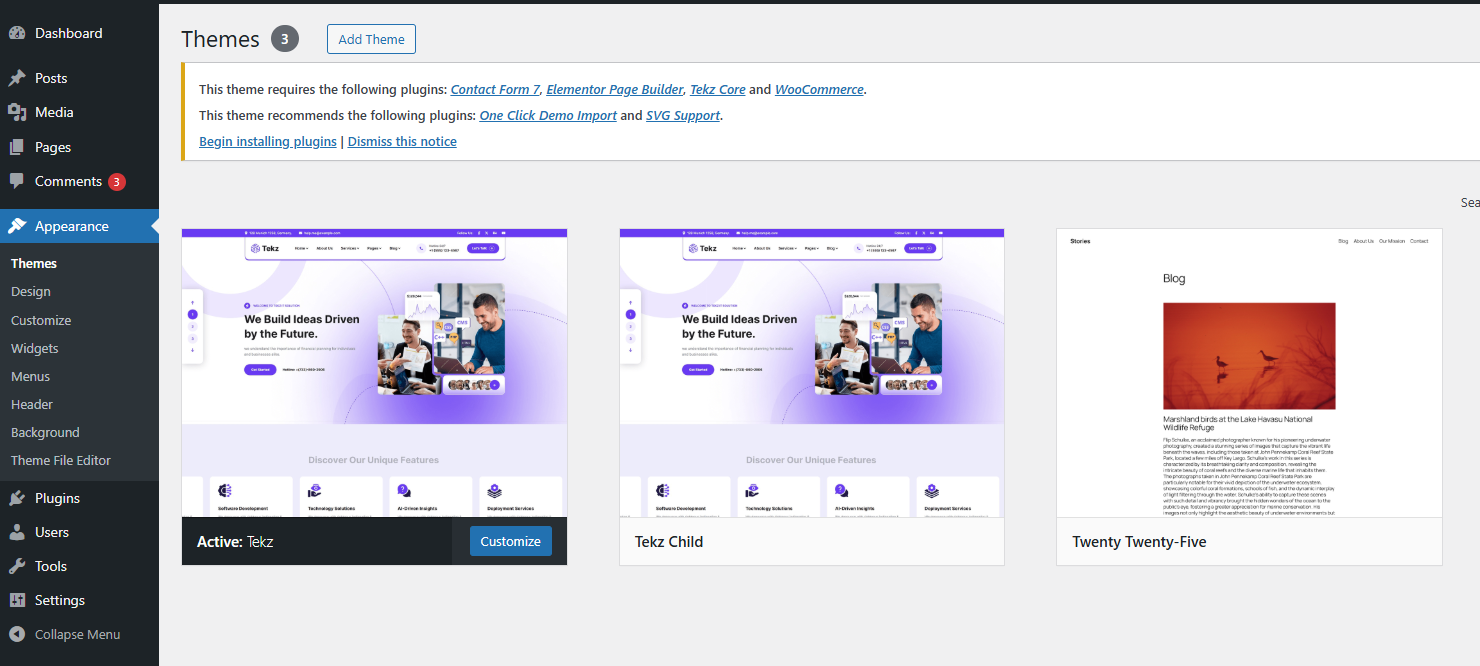
Task: Click the Tools wrench icon
Action: [x=17, y=566]
